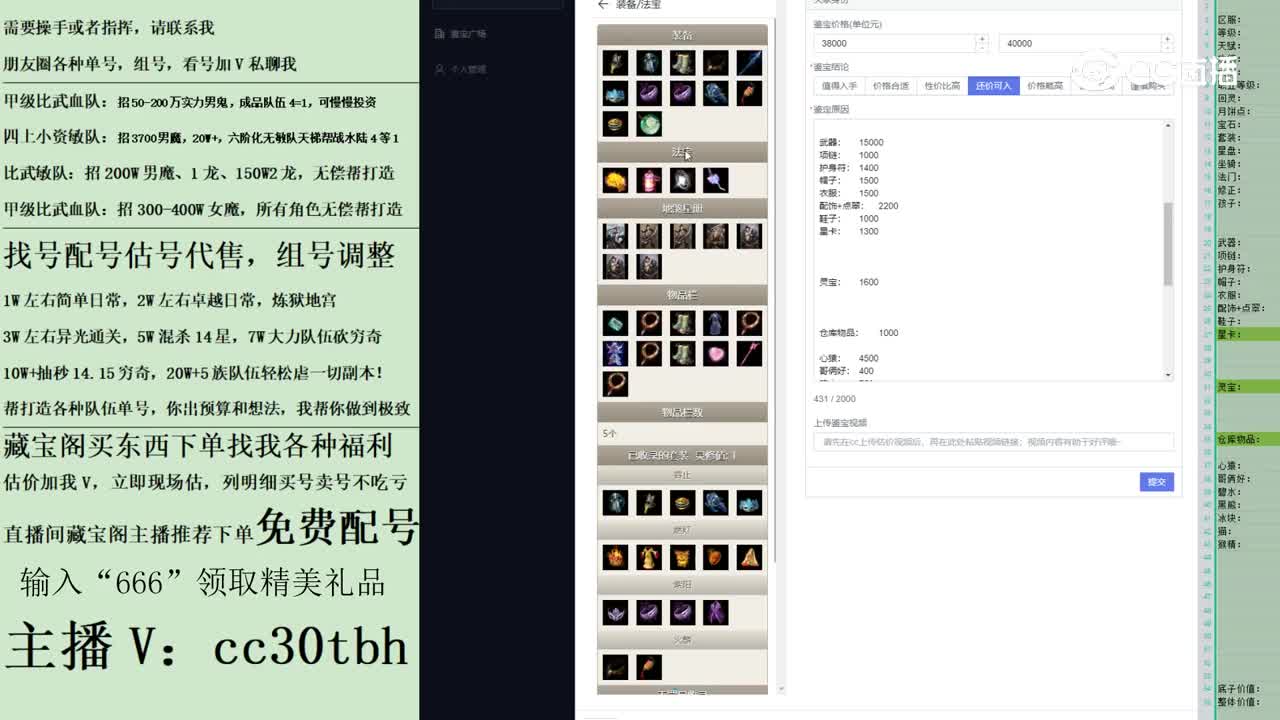
Task: Select the orange mace in bottom set row
Action: 649,666
